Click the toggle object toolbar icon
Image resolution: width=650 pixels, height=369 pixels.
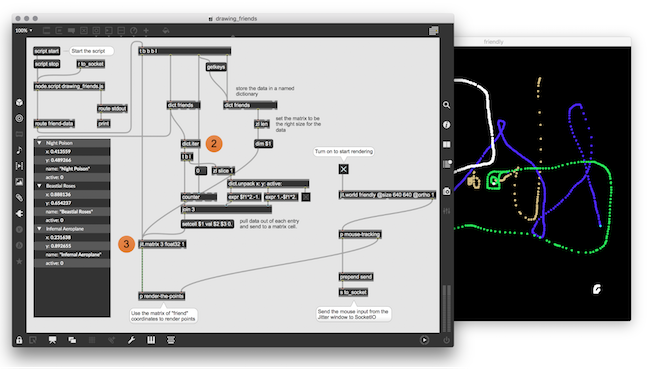84,30
